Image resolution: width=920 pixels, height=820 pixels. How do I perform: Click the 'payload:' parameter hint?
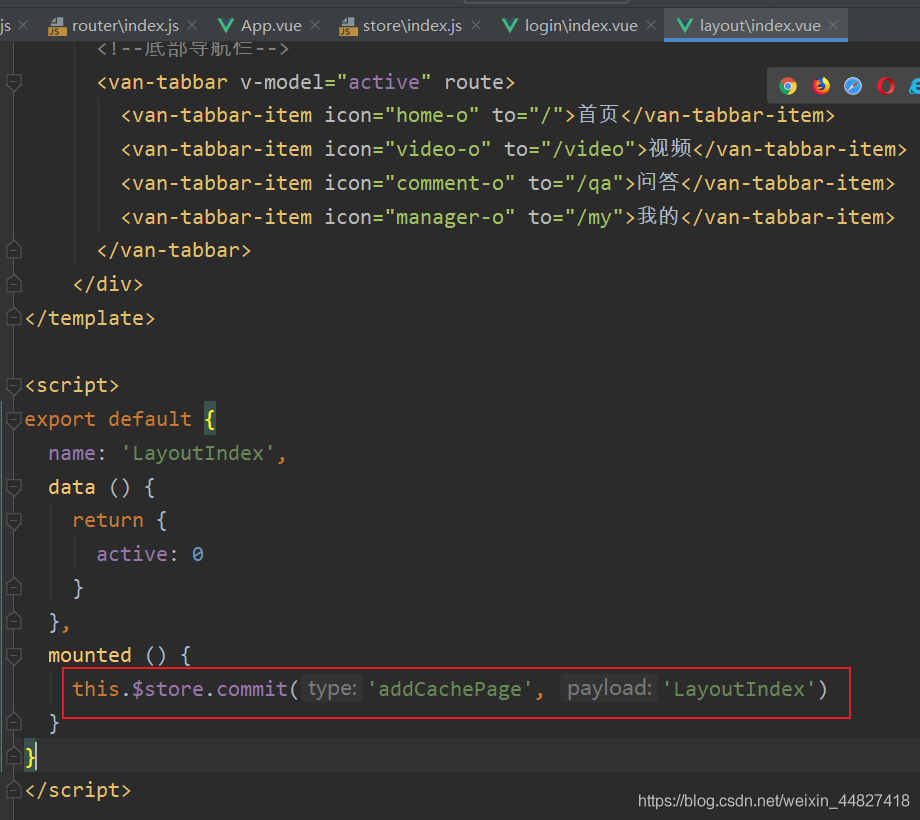point(609,689)
